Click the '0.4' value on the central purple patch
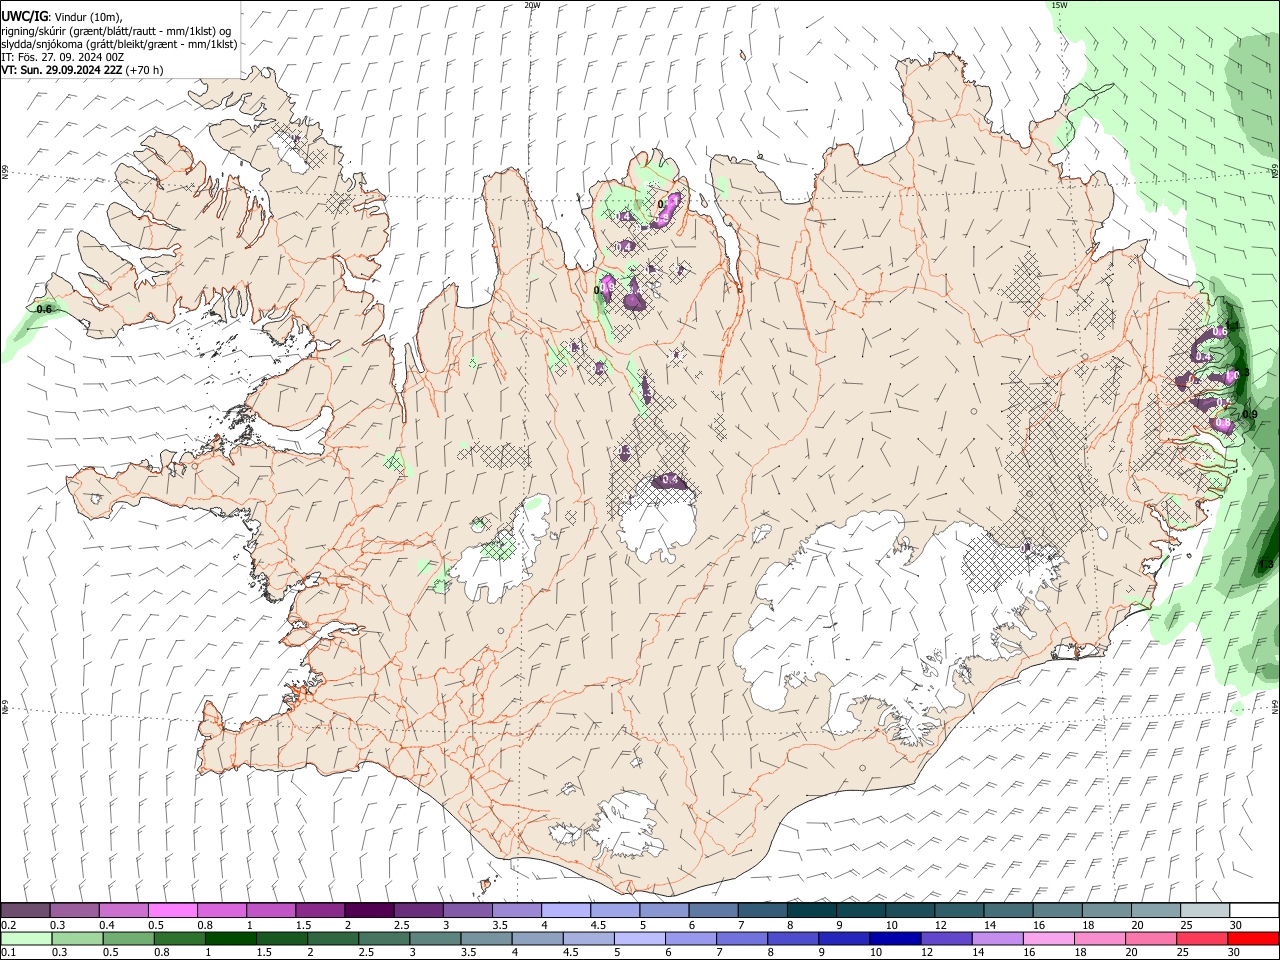 pos(671,482)
